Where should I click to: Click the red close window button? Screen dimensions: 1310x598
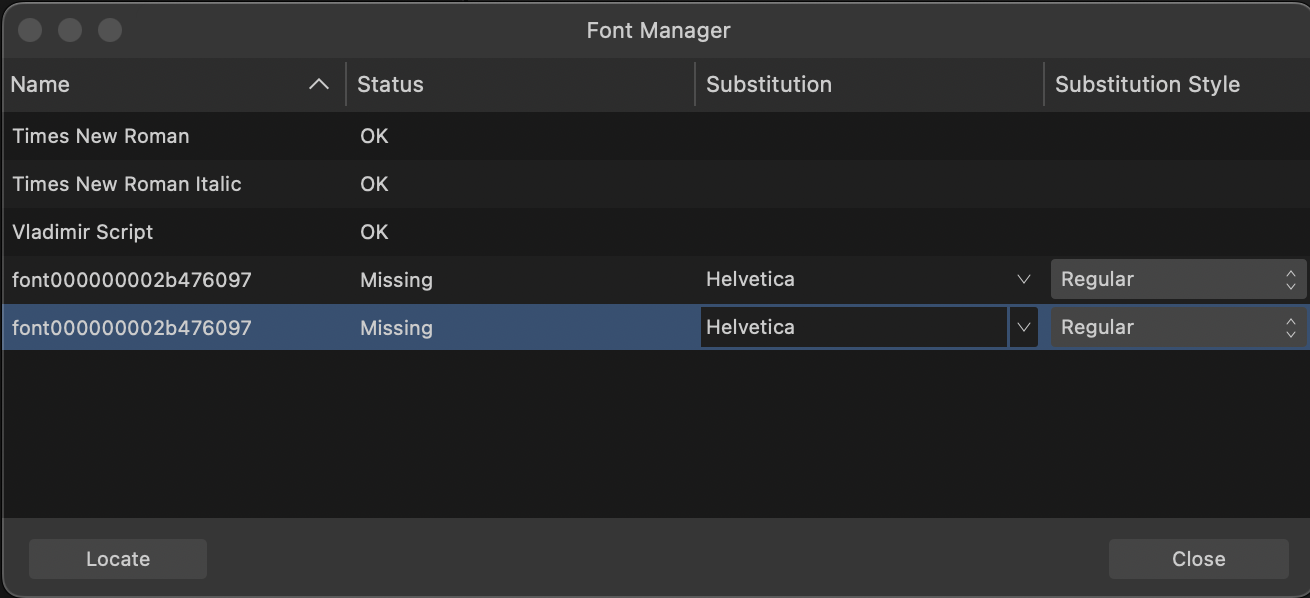coord(30,30)
